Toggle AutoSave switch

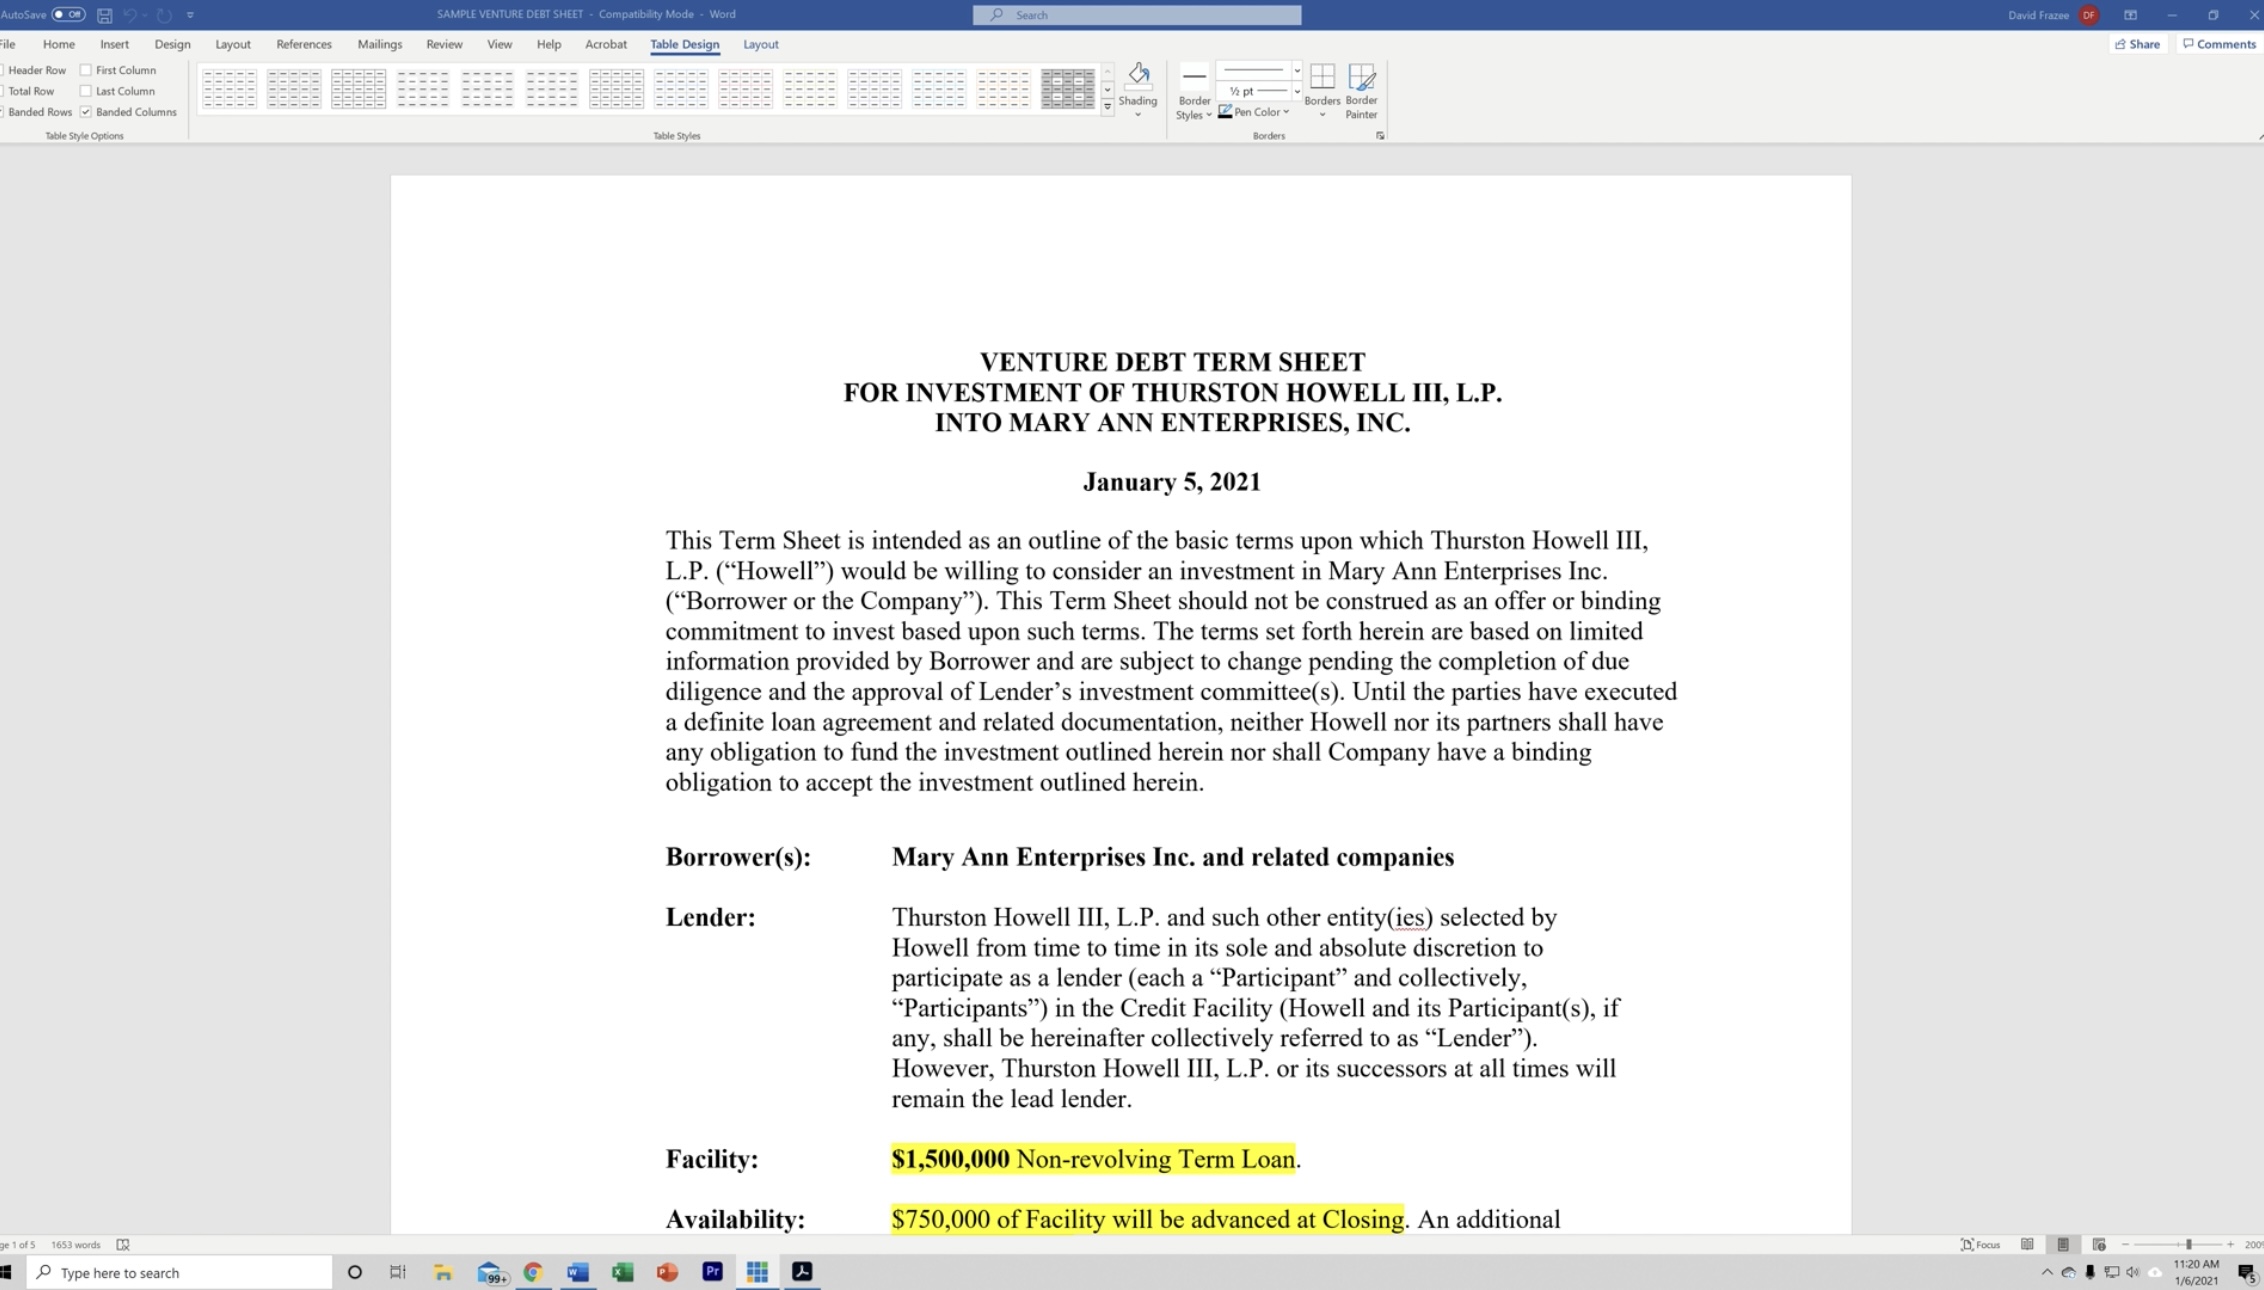tap(68, 14)
